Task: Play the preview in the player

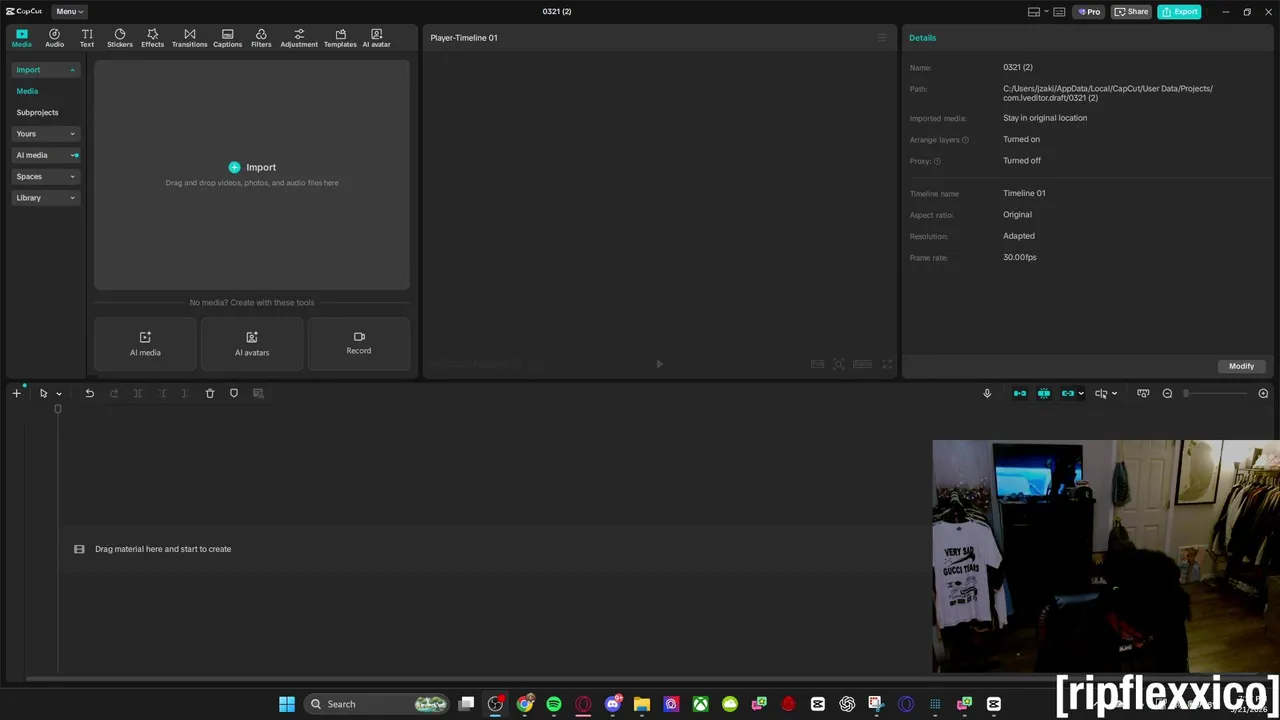Action: pos(659,364)
